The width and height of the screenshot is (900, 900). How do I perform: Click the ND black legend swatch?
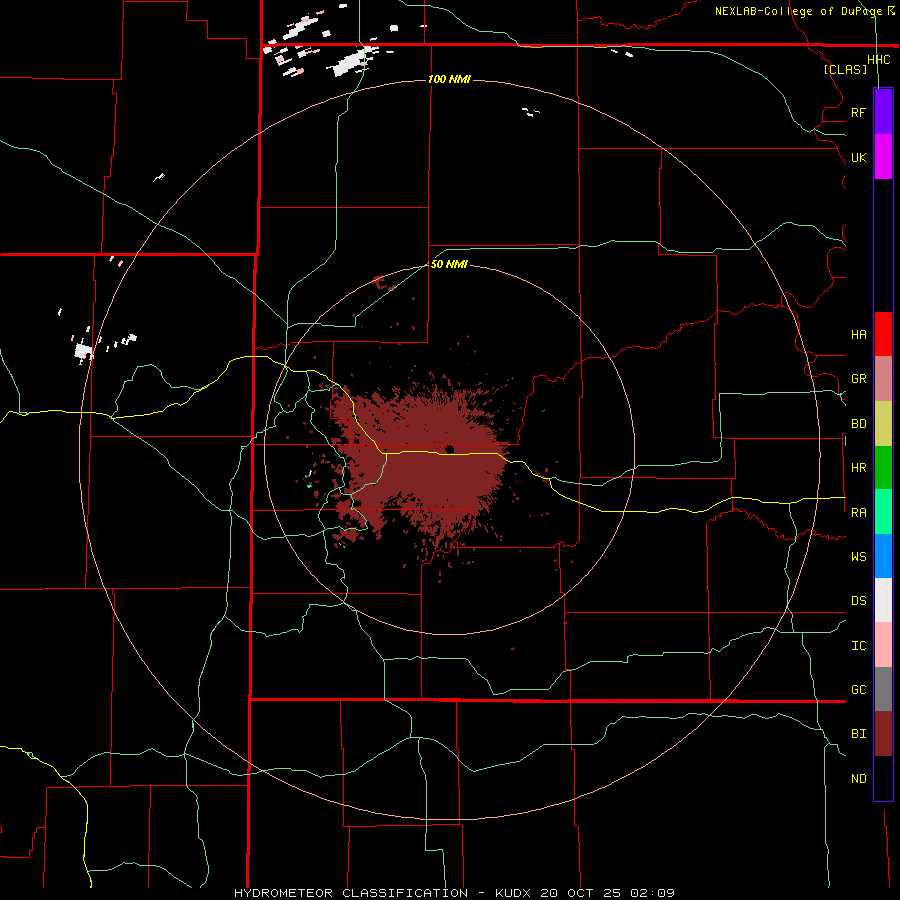pyautogui.click(x=883, y=778)
